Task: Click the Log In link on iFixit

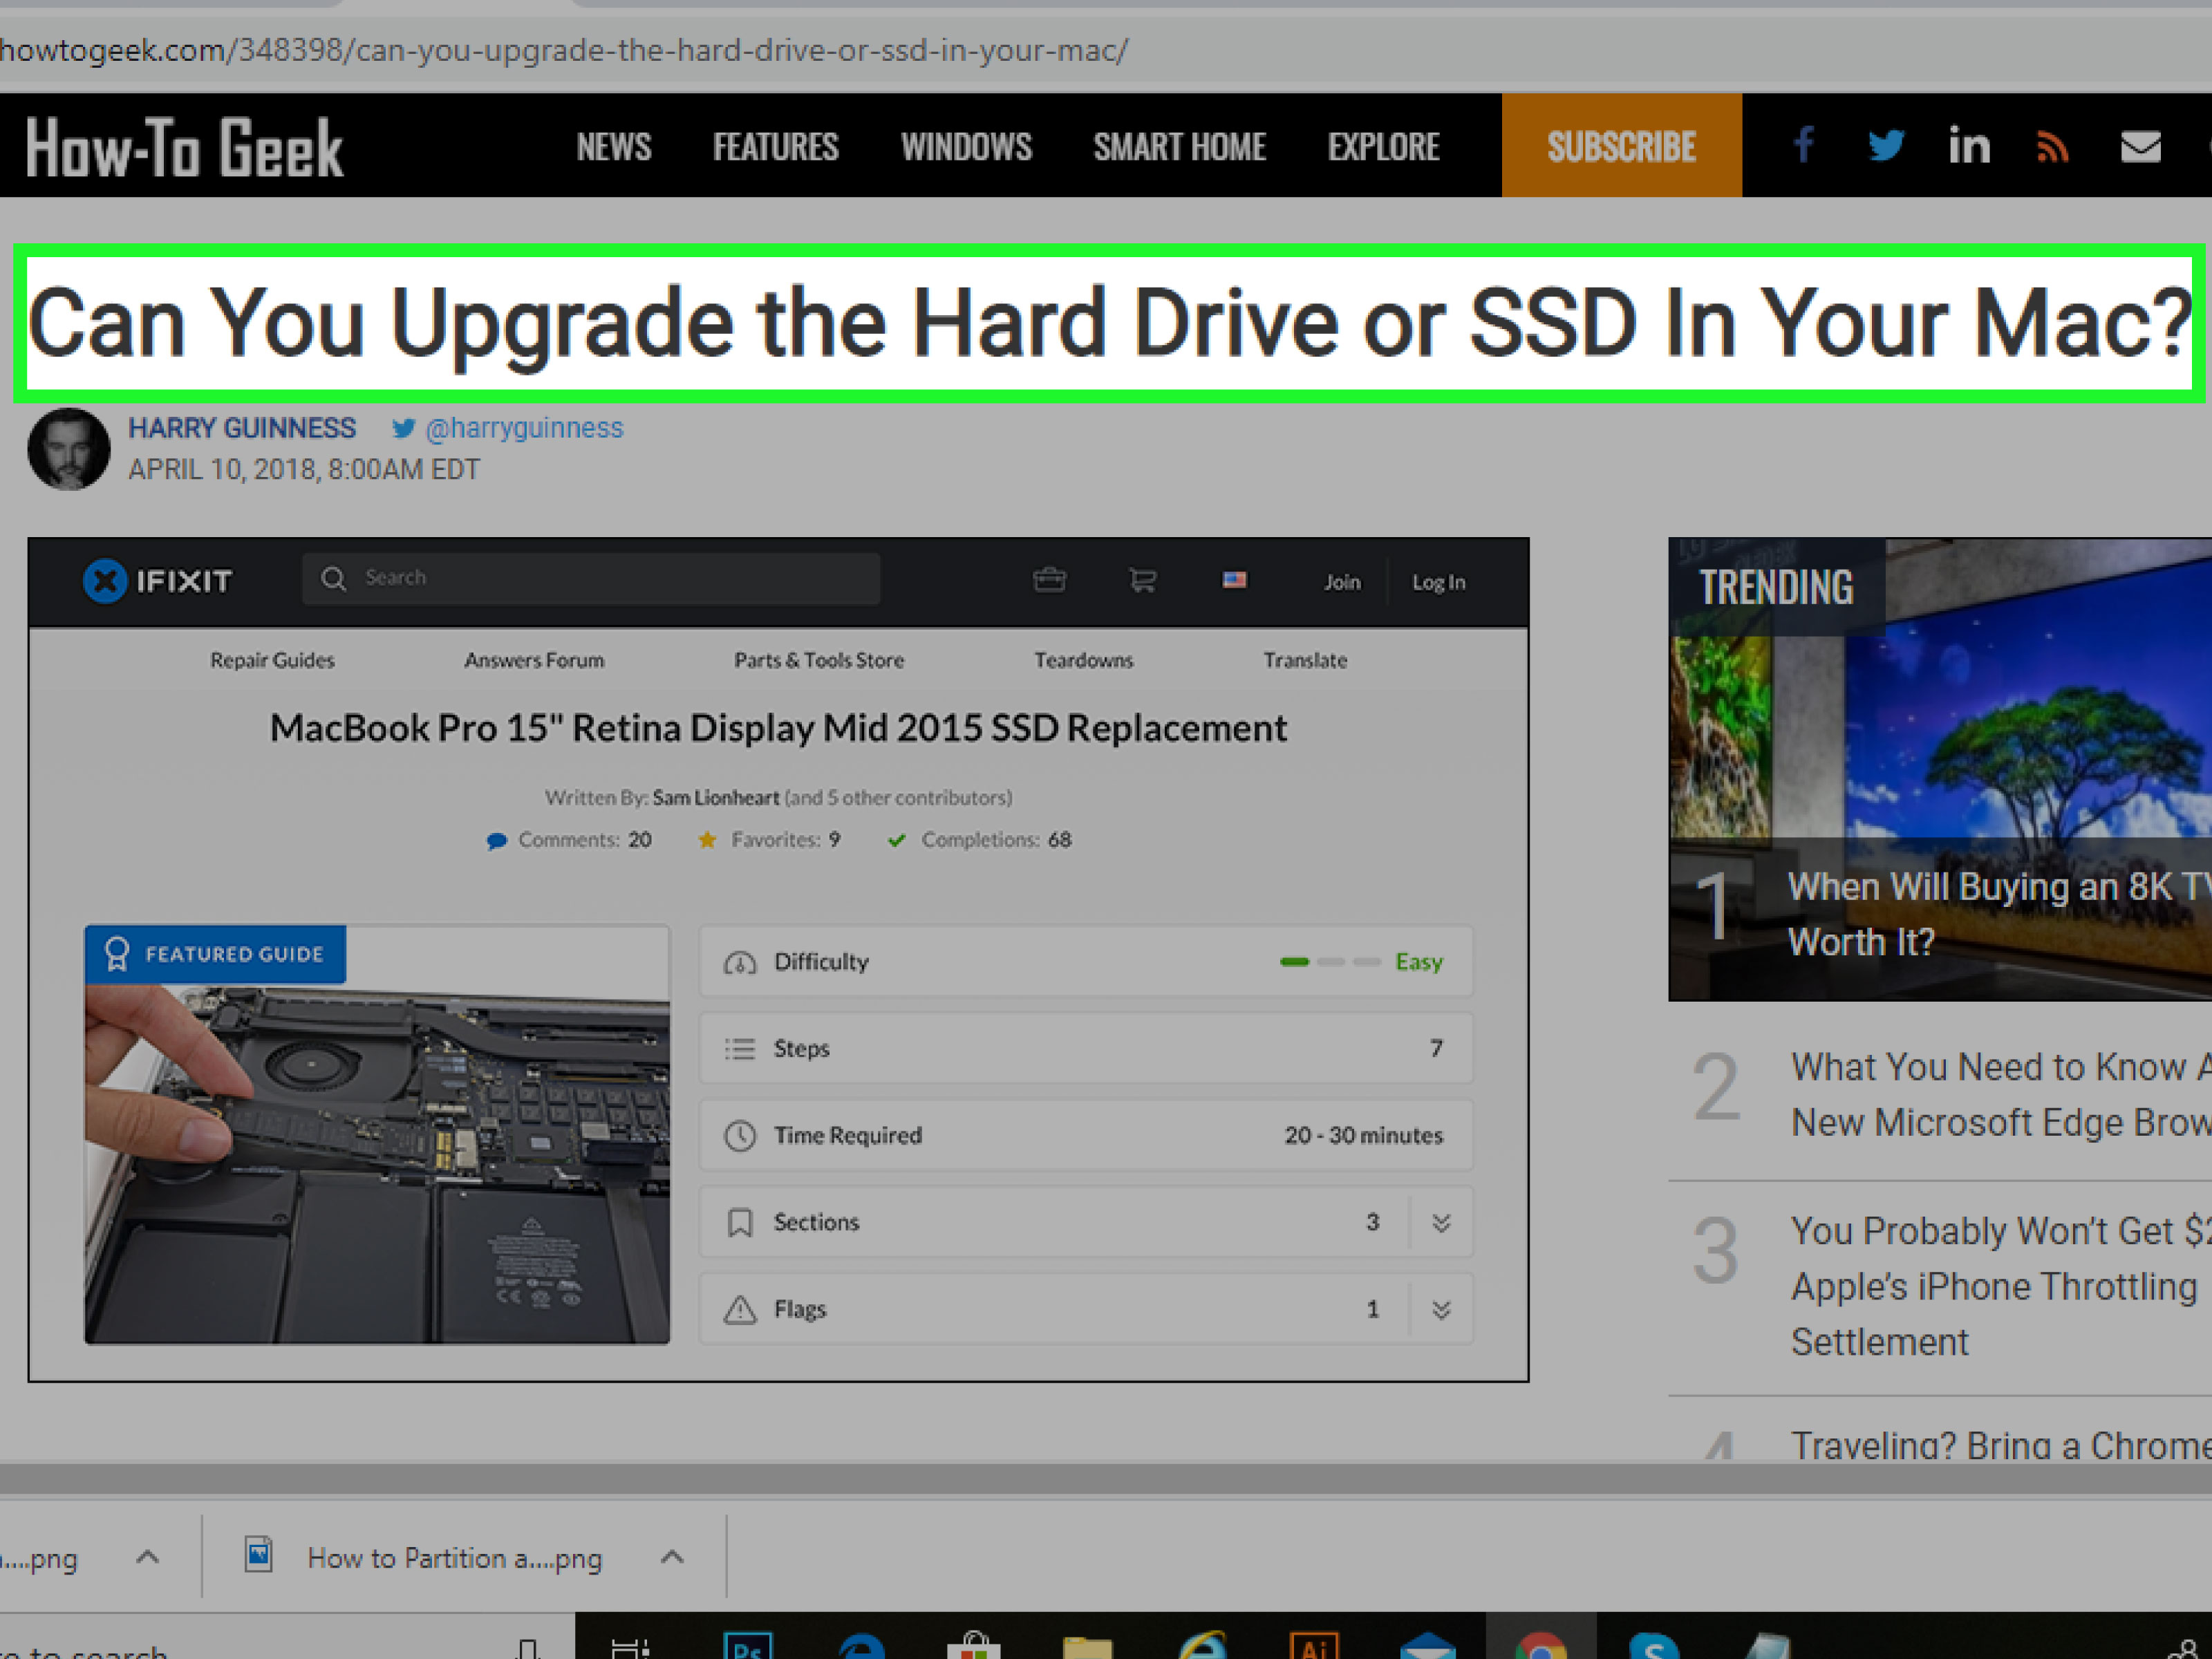Action: tap(1437, 582)
